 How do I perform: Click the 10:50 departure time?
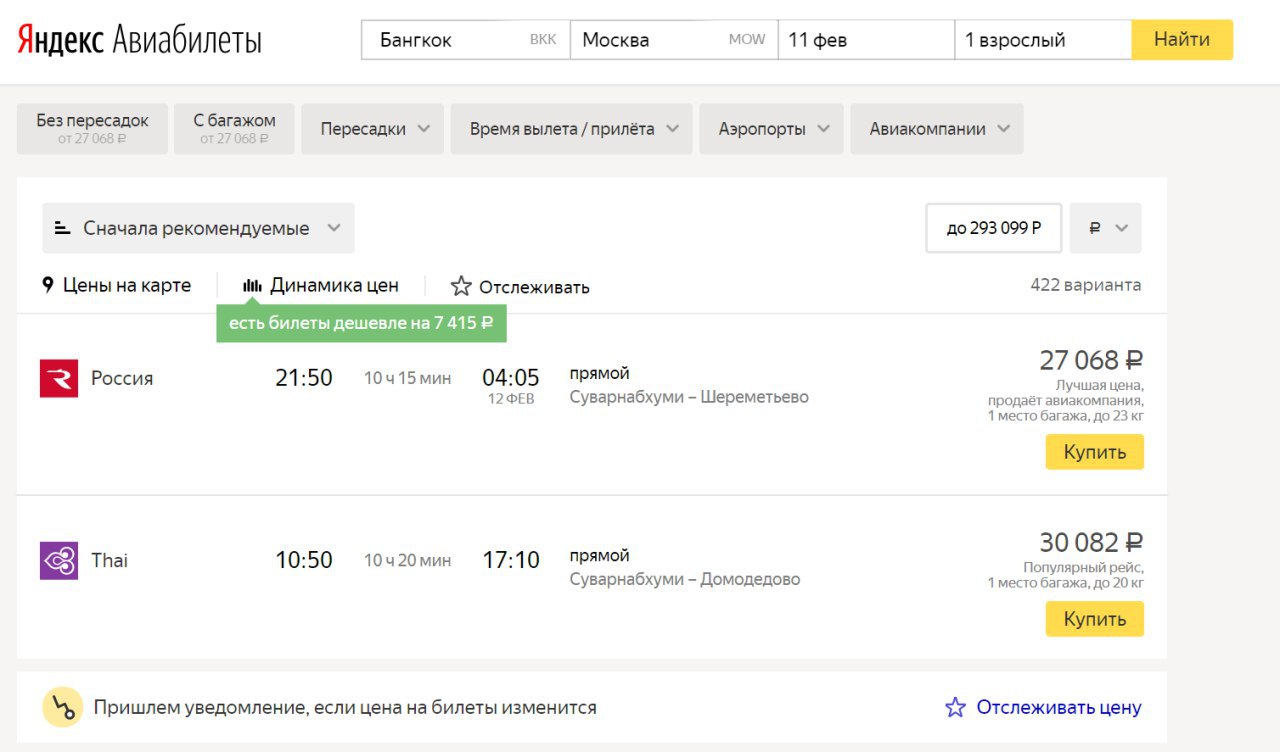tap(304, 560)
